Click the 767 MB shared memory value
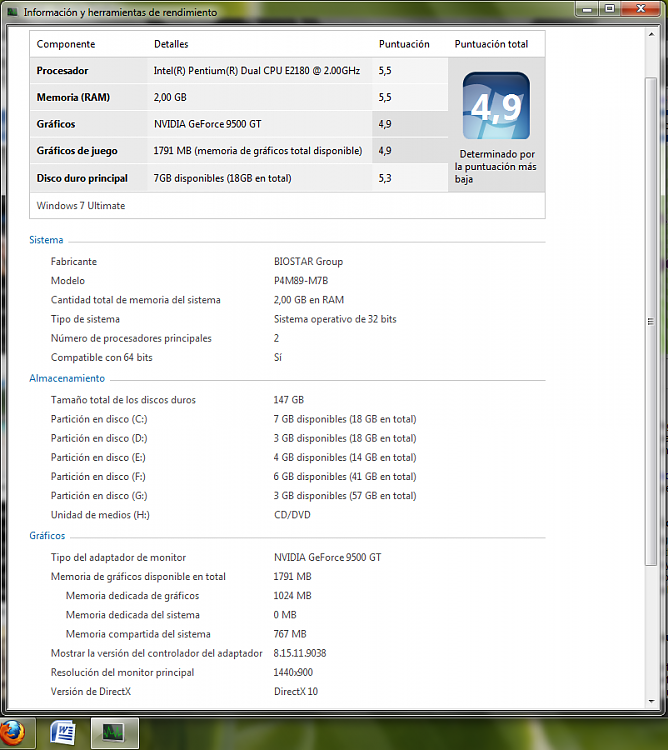 (x=290, y=634)
